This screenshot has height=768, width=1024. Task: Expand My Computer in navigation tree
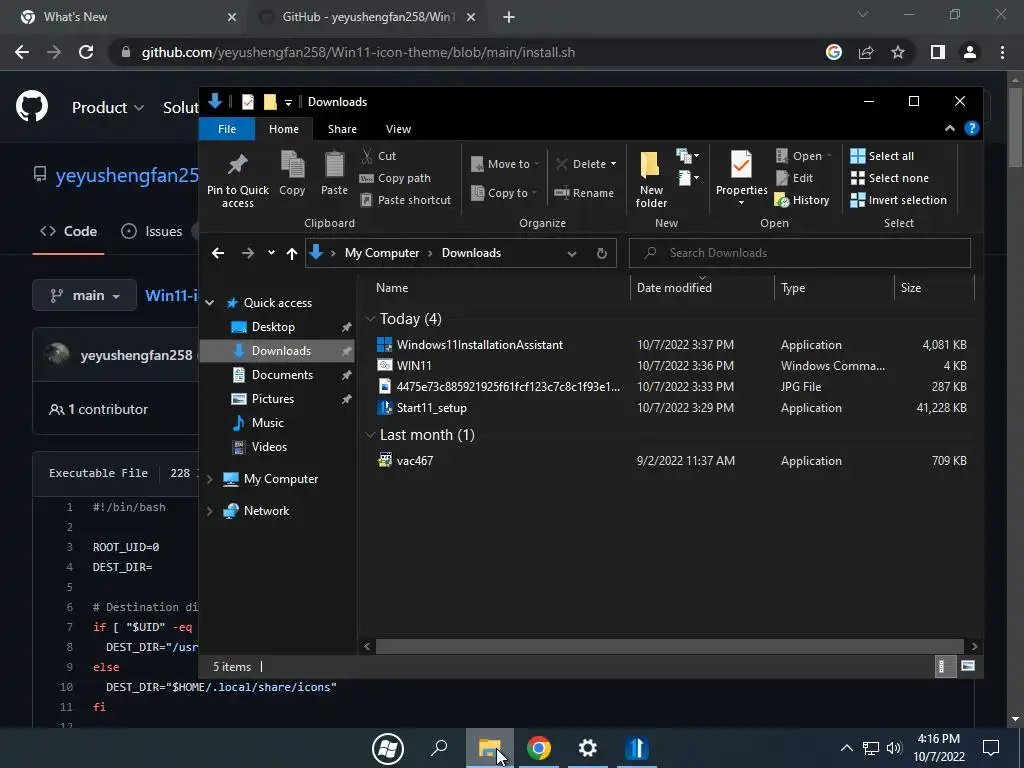click(x=210, y=479)
